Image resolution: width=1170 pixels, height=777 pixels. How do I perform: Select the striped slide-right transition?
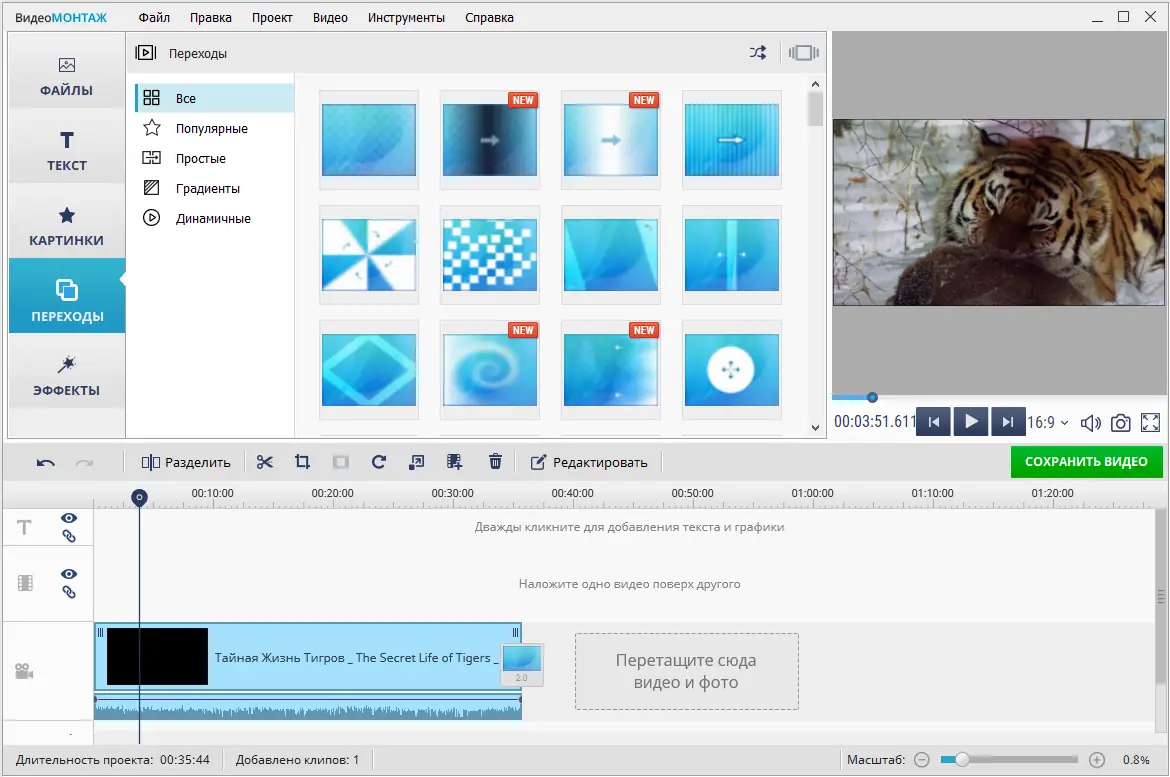tap(731, 140)
